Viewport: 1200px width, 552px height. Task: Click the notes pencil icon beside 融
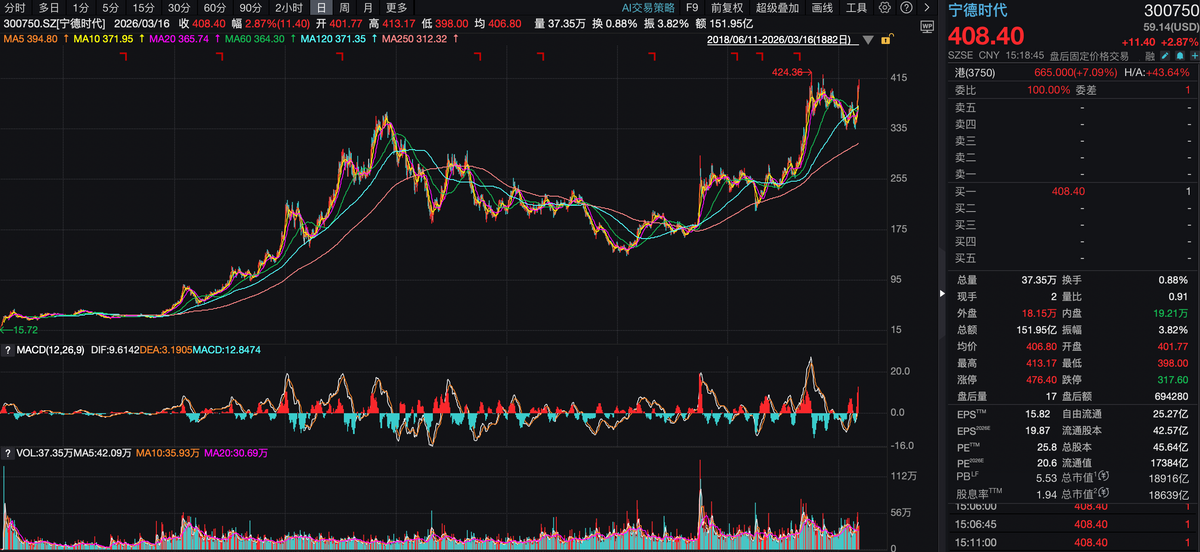coord(1163,56)
